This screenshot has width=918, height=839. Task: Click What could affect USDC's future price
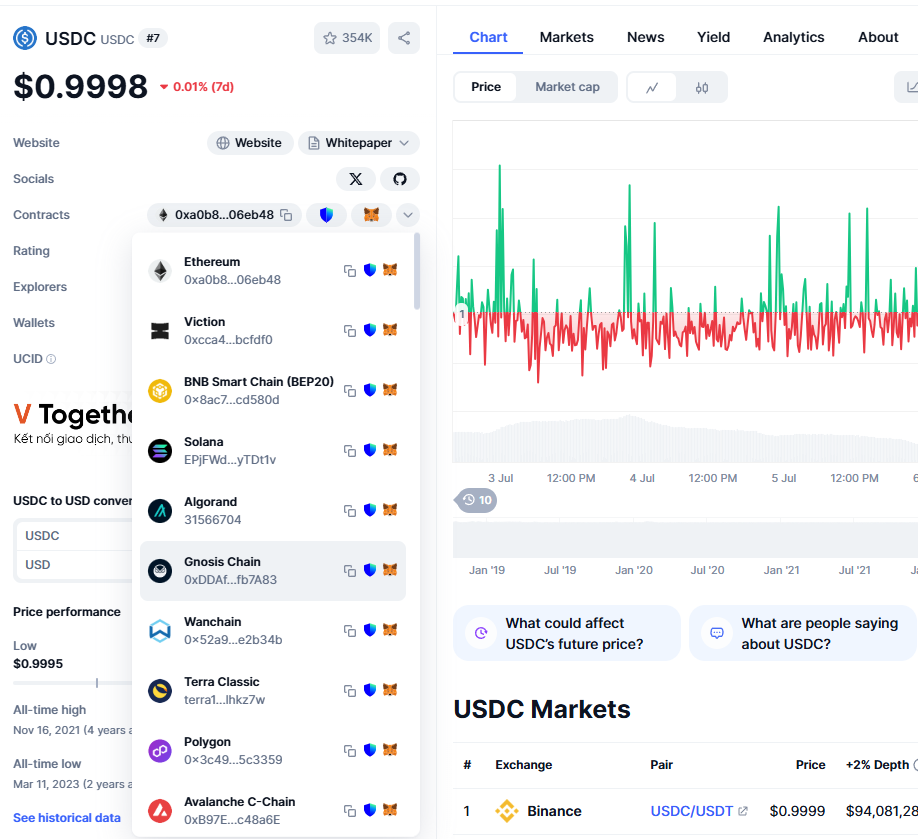[566, 632]
